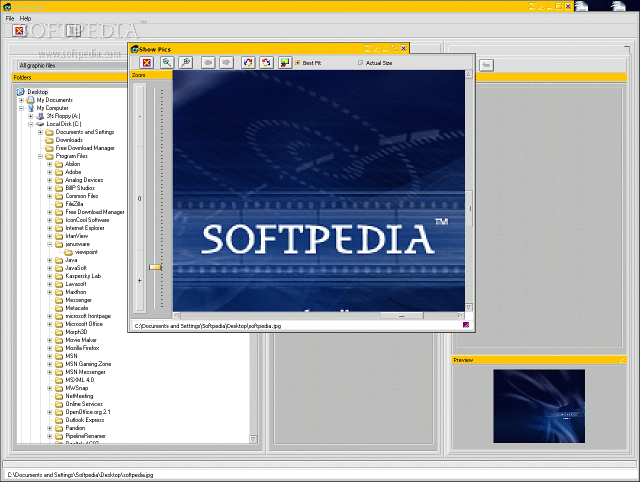Click the image horizontal scrollbar left arrow
Image resolution: width=640 pixels, height=482 pixels.
177,315
